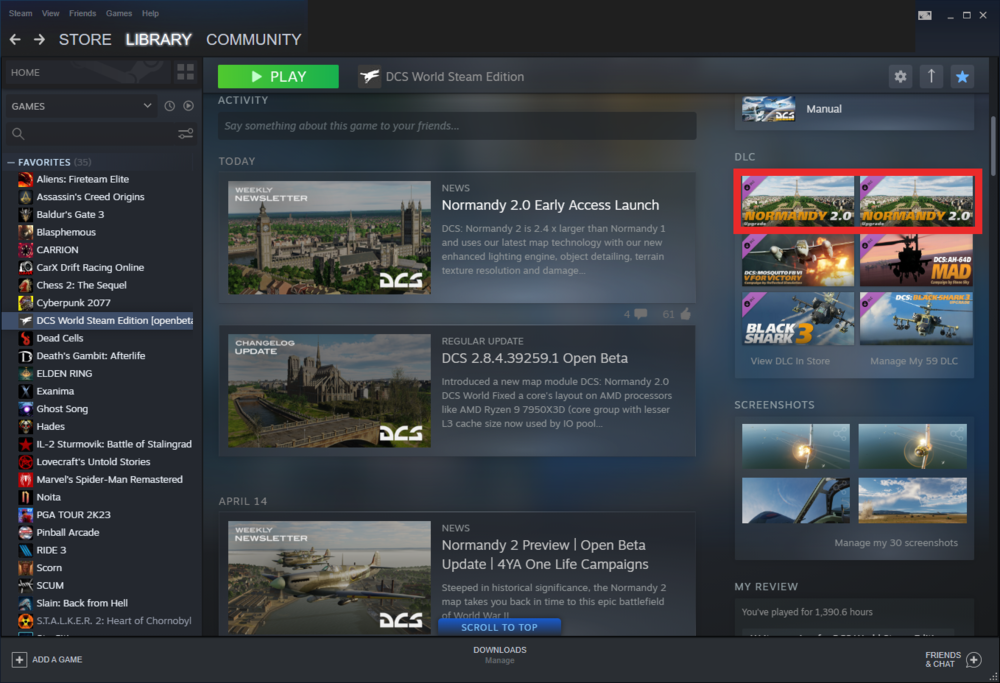The width and height of the screenshot is (1000, 683).
Task: Click SCROLL TO TOP button
Action: click(x=499, y=627)
